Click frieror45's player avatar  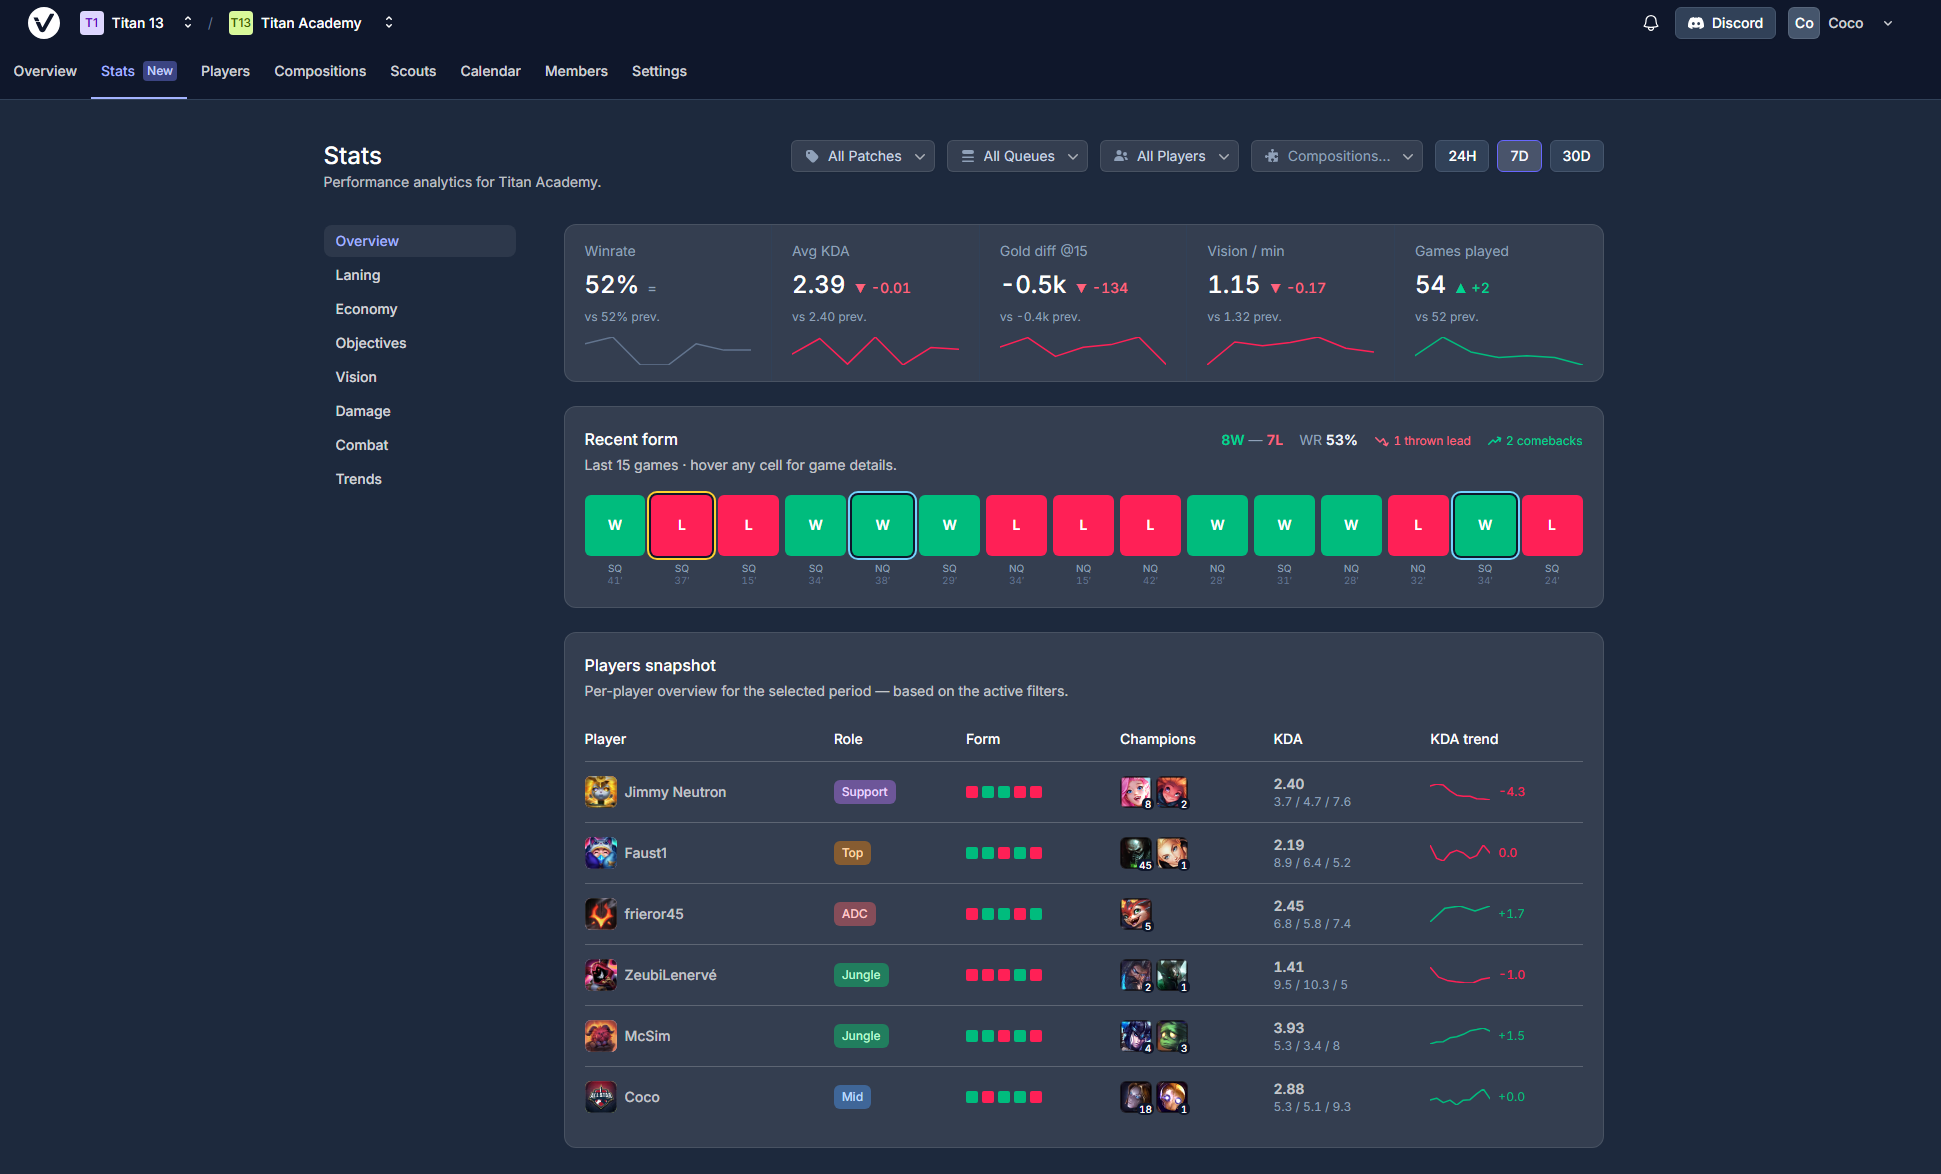tap(600, 914)
